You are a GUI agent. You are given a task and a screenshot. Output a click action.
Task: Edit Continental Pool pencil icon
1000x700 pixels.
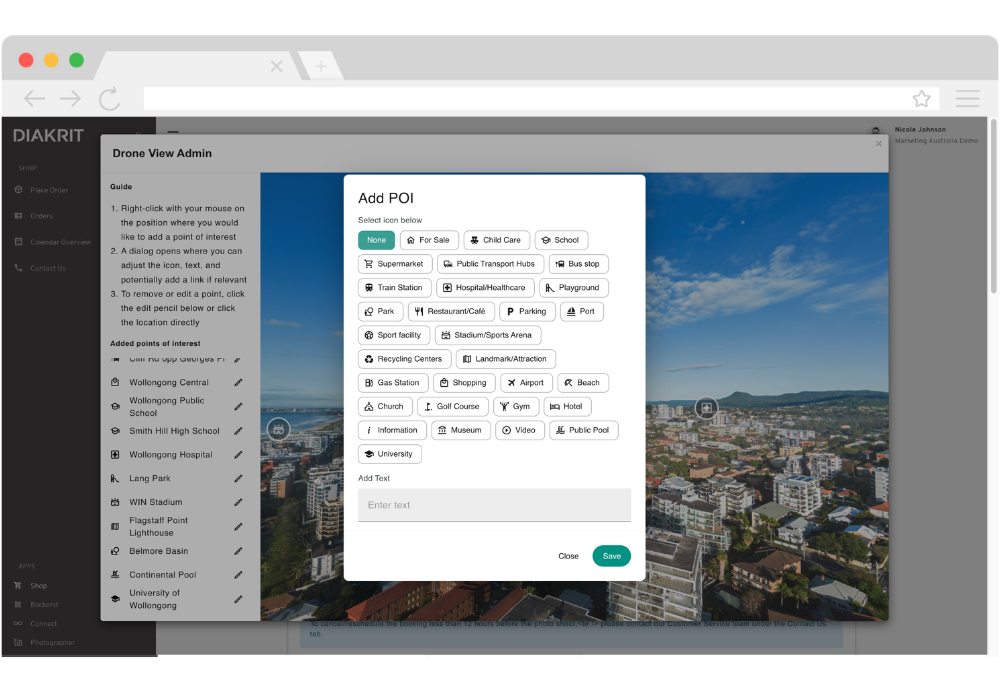coord(238,575)
